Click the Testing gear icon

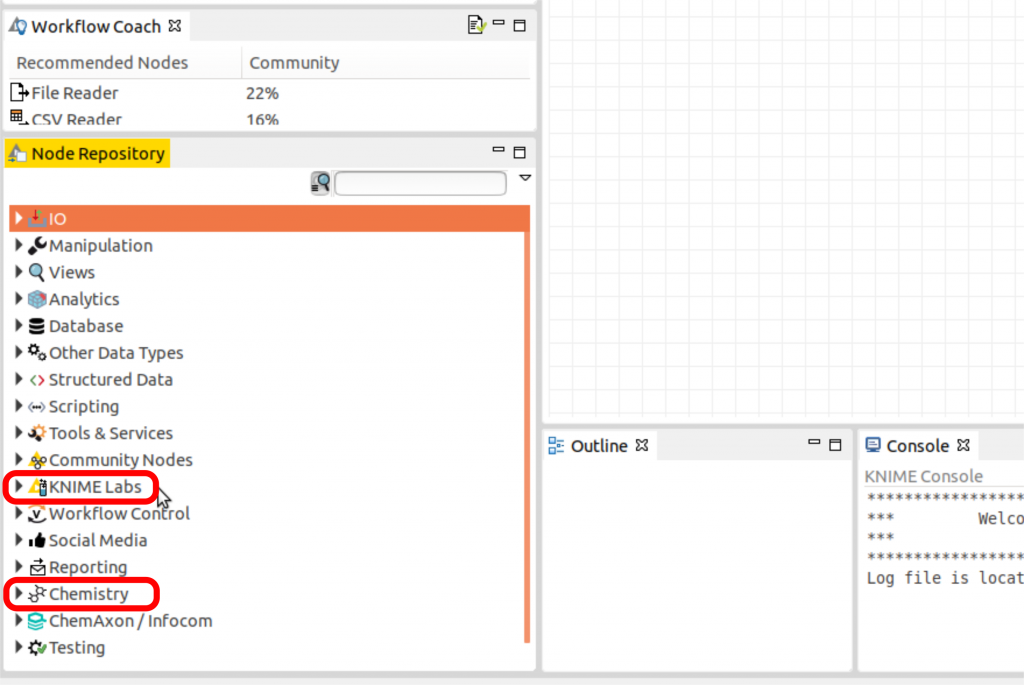pyautogui.click(x=37, y=648)
